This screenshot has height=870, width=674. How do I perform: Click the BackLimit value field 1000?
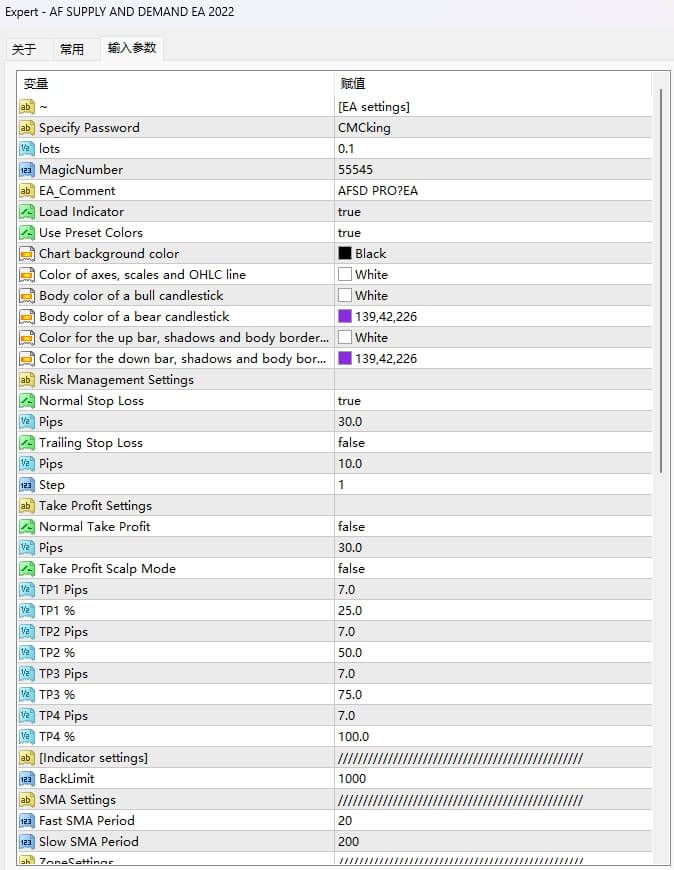pyautogui.click(x=353, y=779)
